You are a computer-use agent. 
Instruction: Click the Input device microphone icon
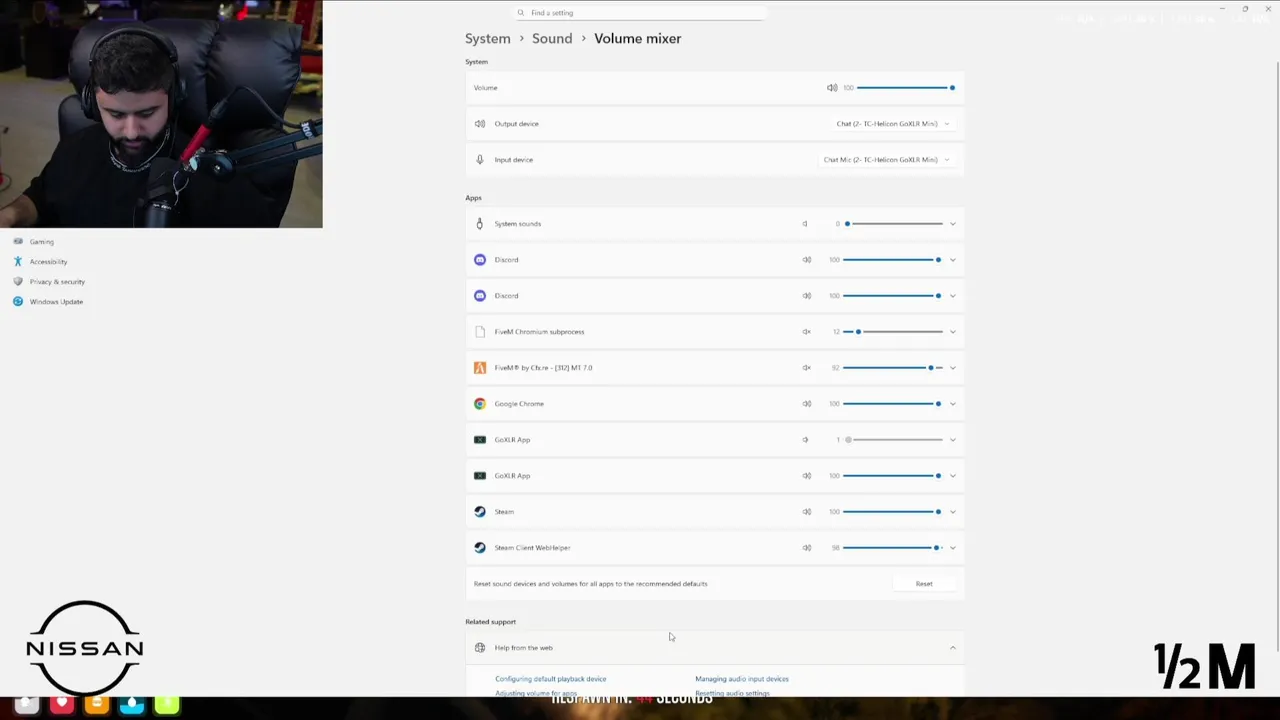click(480, 160)
